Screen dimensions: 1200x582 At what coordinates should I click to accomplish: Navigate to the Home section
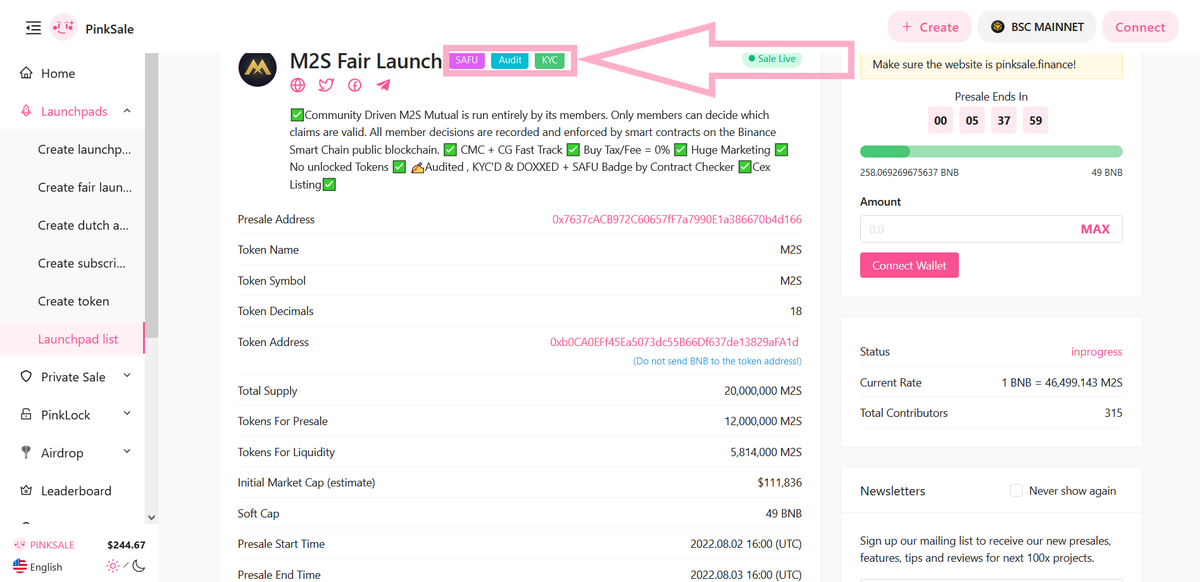click(x=56, y=72)
